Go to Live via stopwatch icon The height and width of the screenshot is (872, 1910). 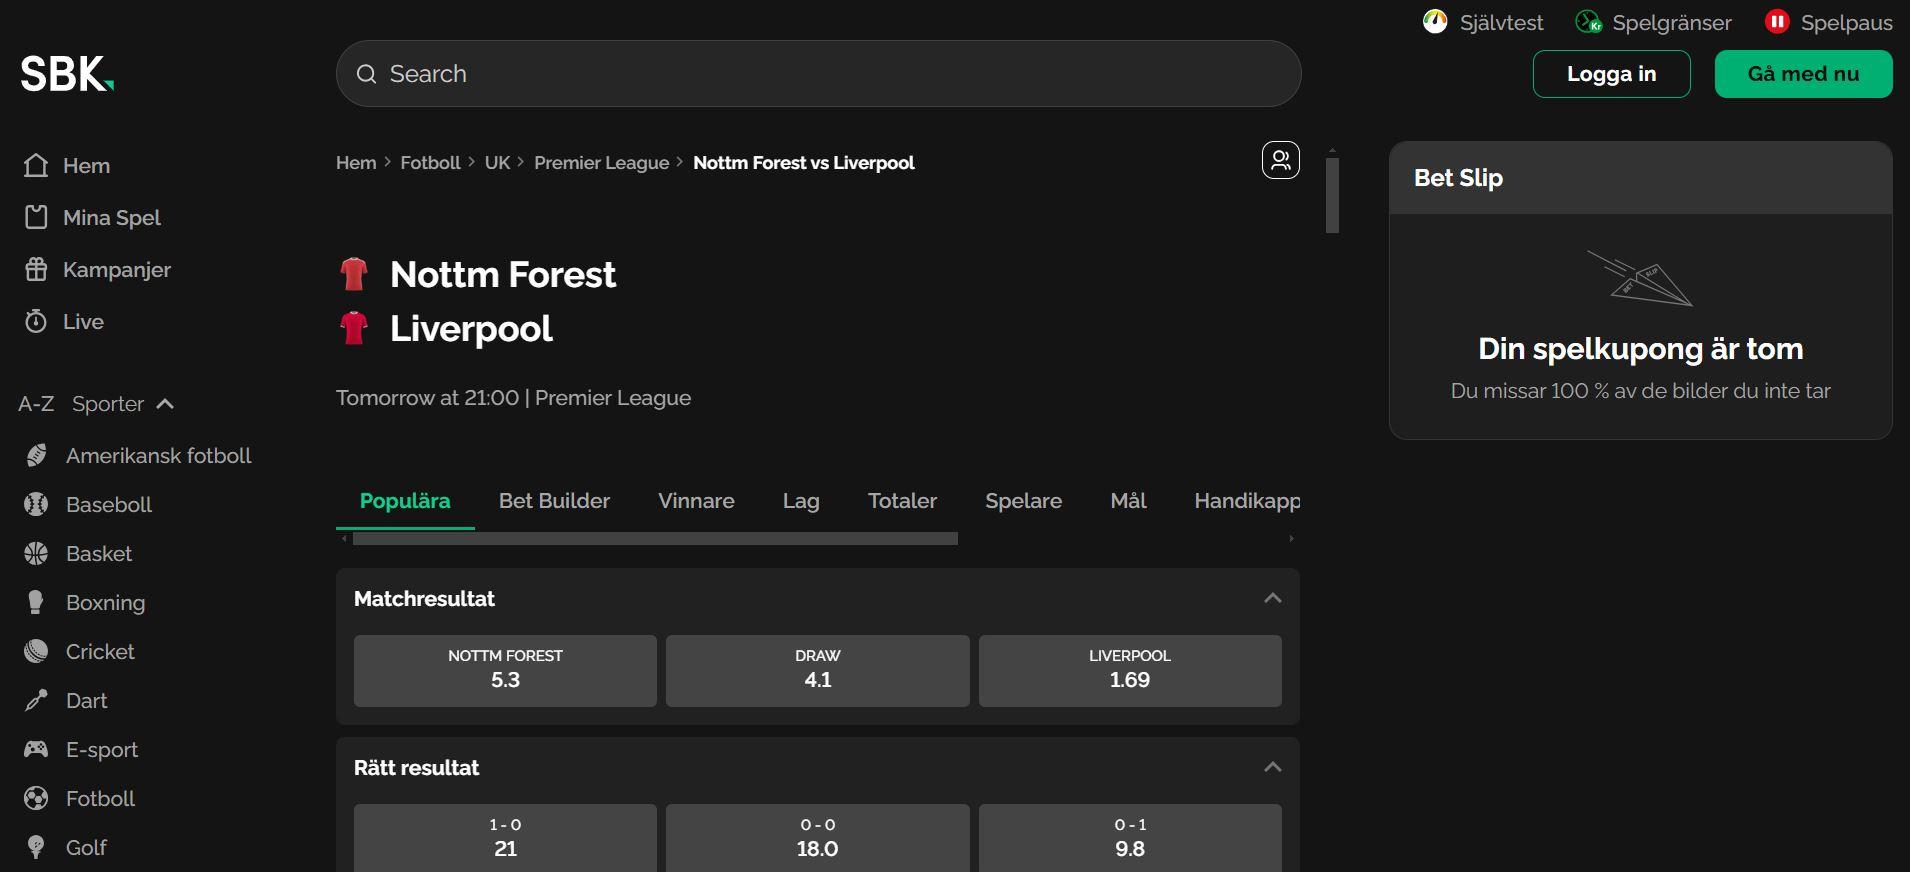[36, 321]
